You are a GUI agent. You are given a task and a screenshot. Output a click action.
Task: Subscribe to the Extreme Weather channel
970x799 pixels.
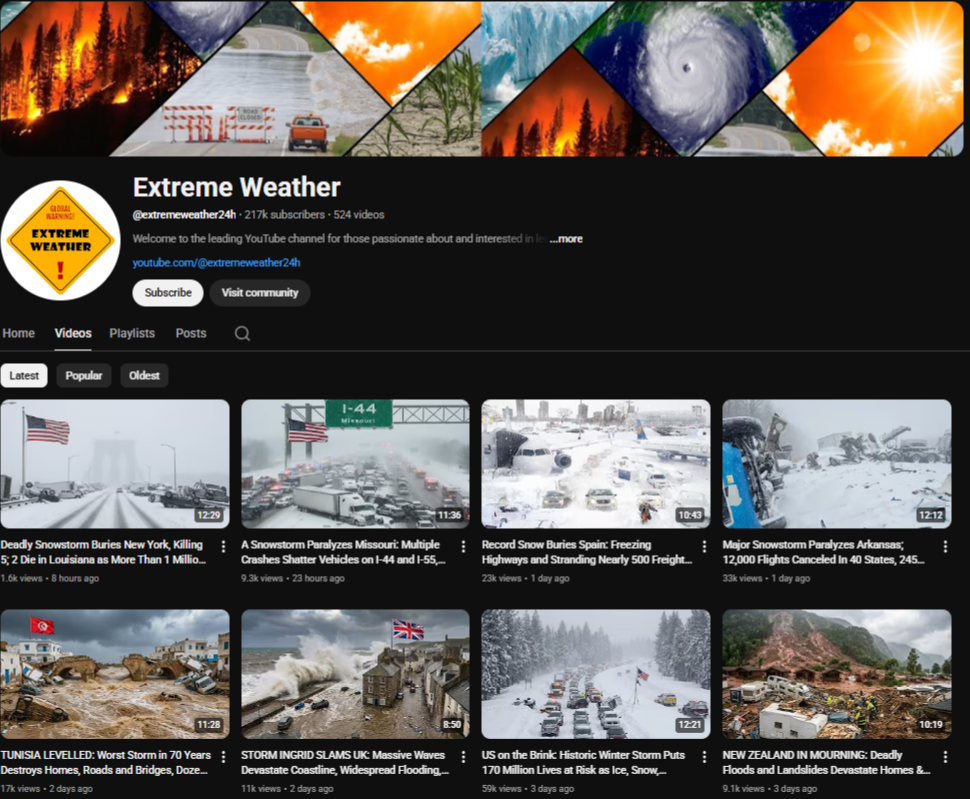click(168, 293)
